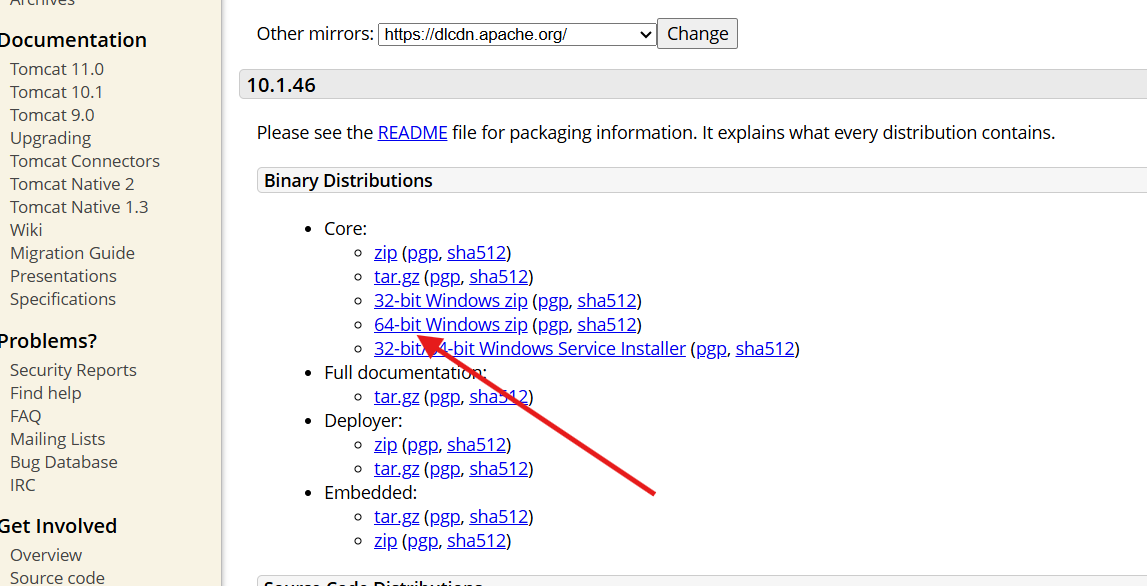Open pgp signature for Core zip
The height and width of the screenshot is (586, 1147).
(423, 253)
